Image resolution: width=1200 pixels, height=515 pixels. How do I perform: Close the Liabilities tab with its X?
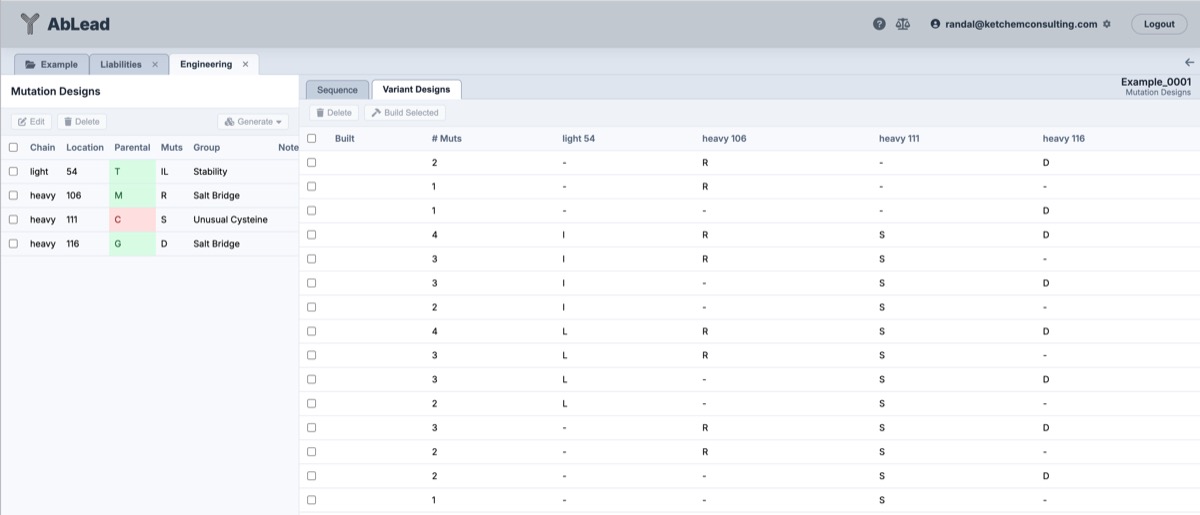coord(155,64)
